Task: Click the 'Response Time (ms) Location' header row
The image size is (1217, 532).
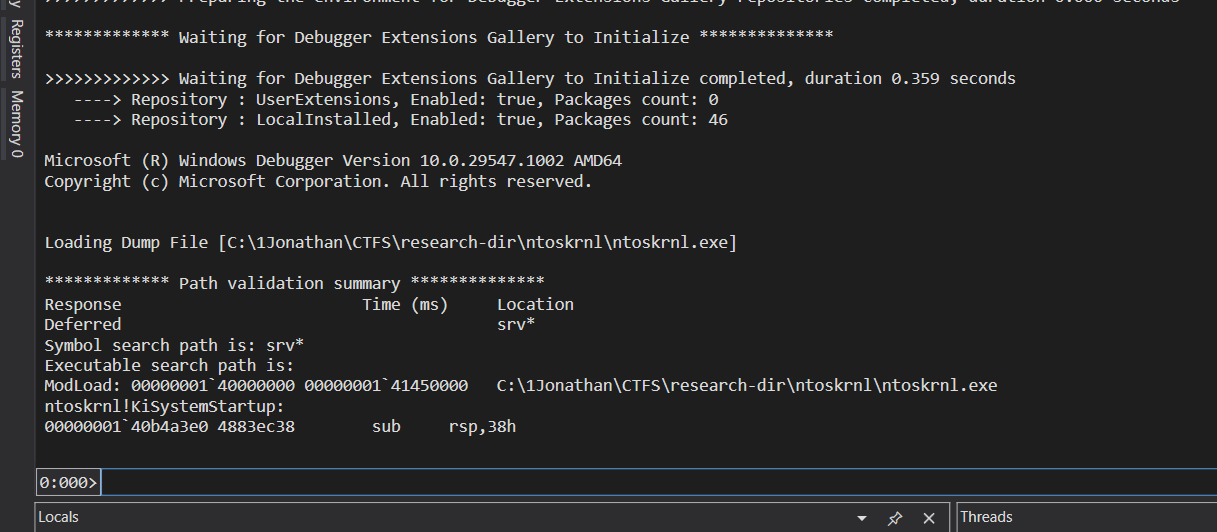Action: pos(309,304)
